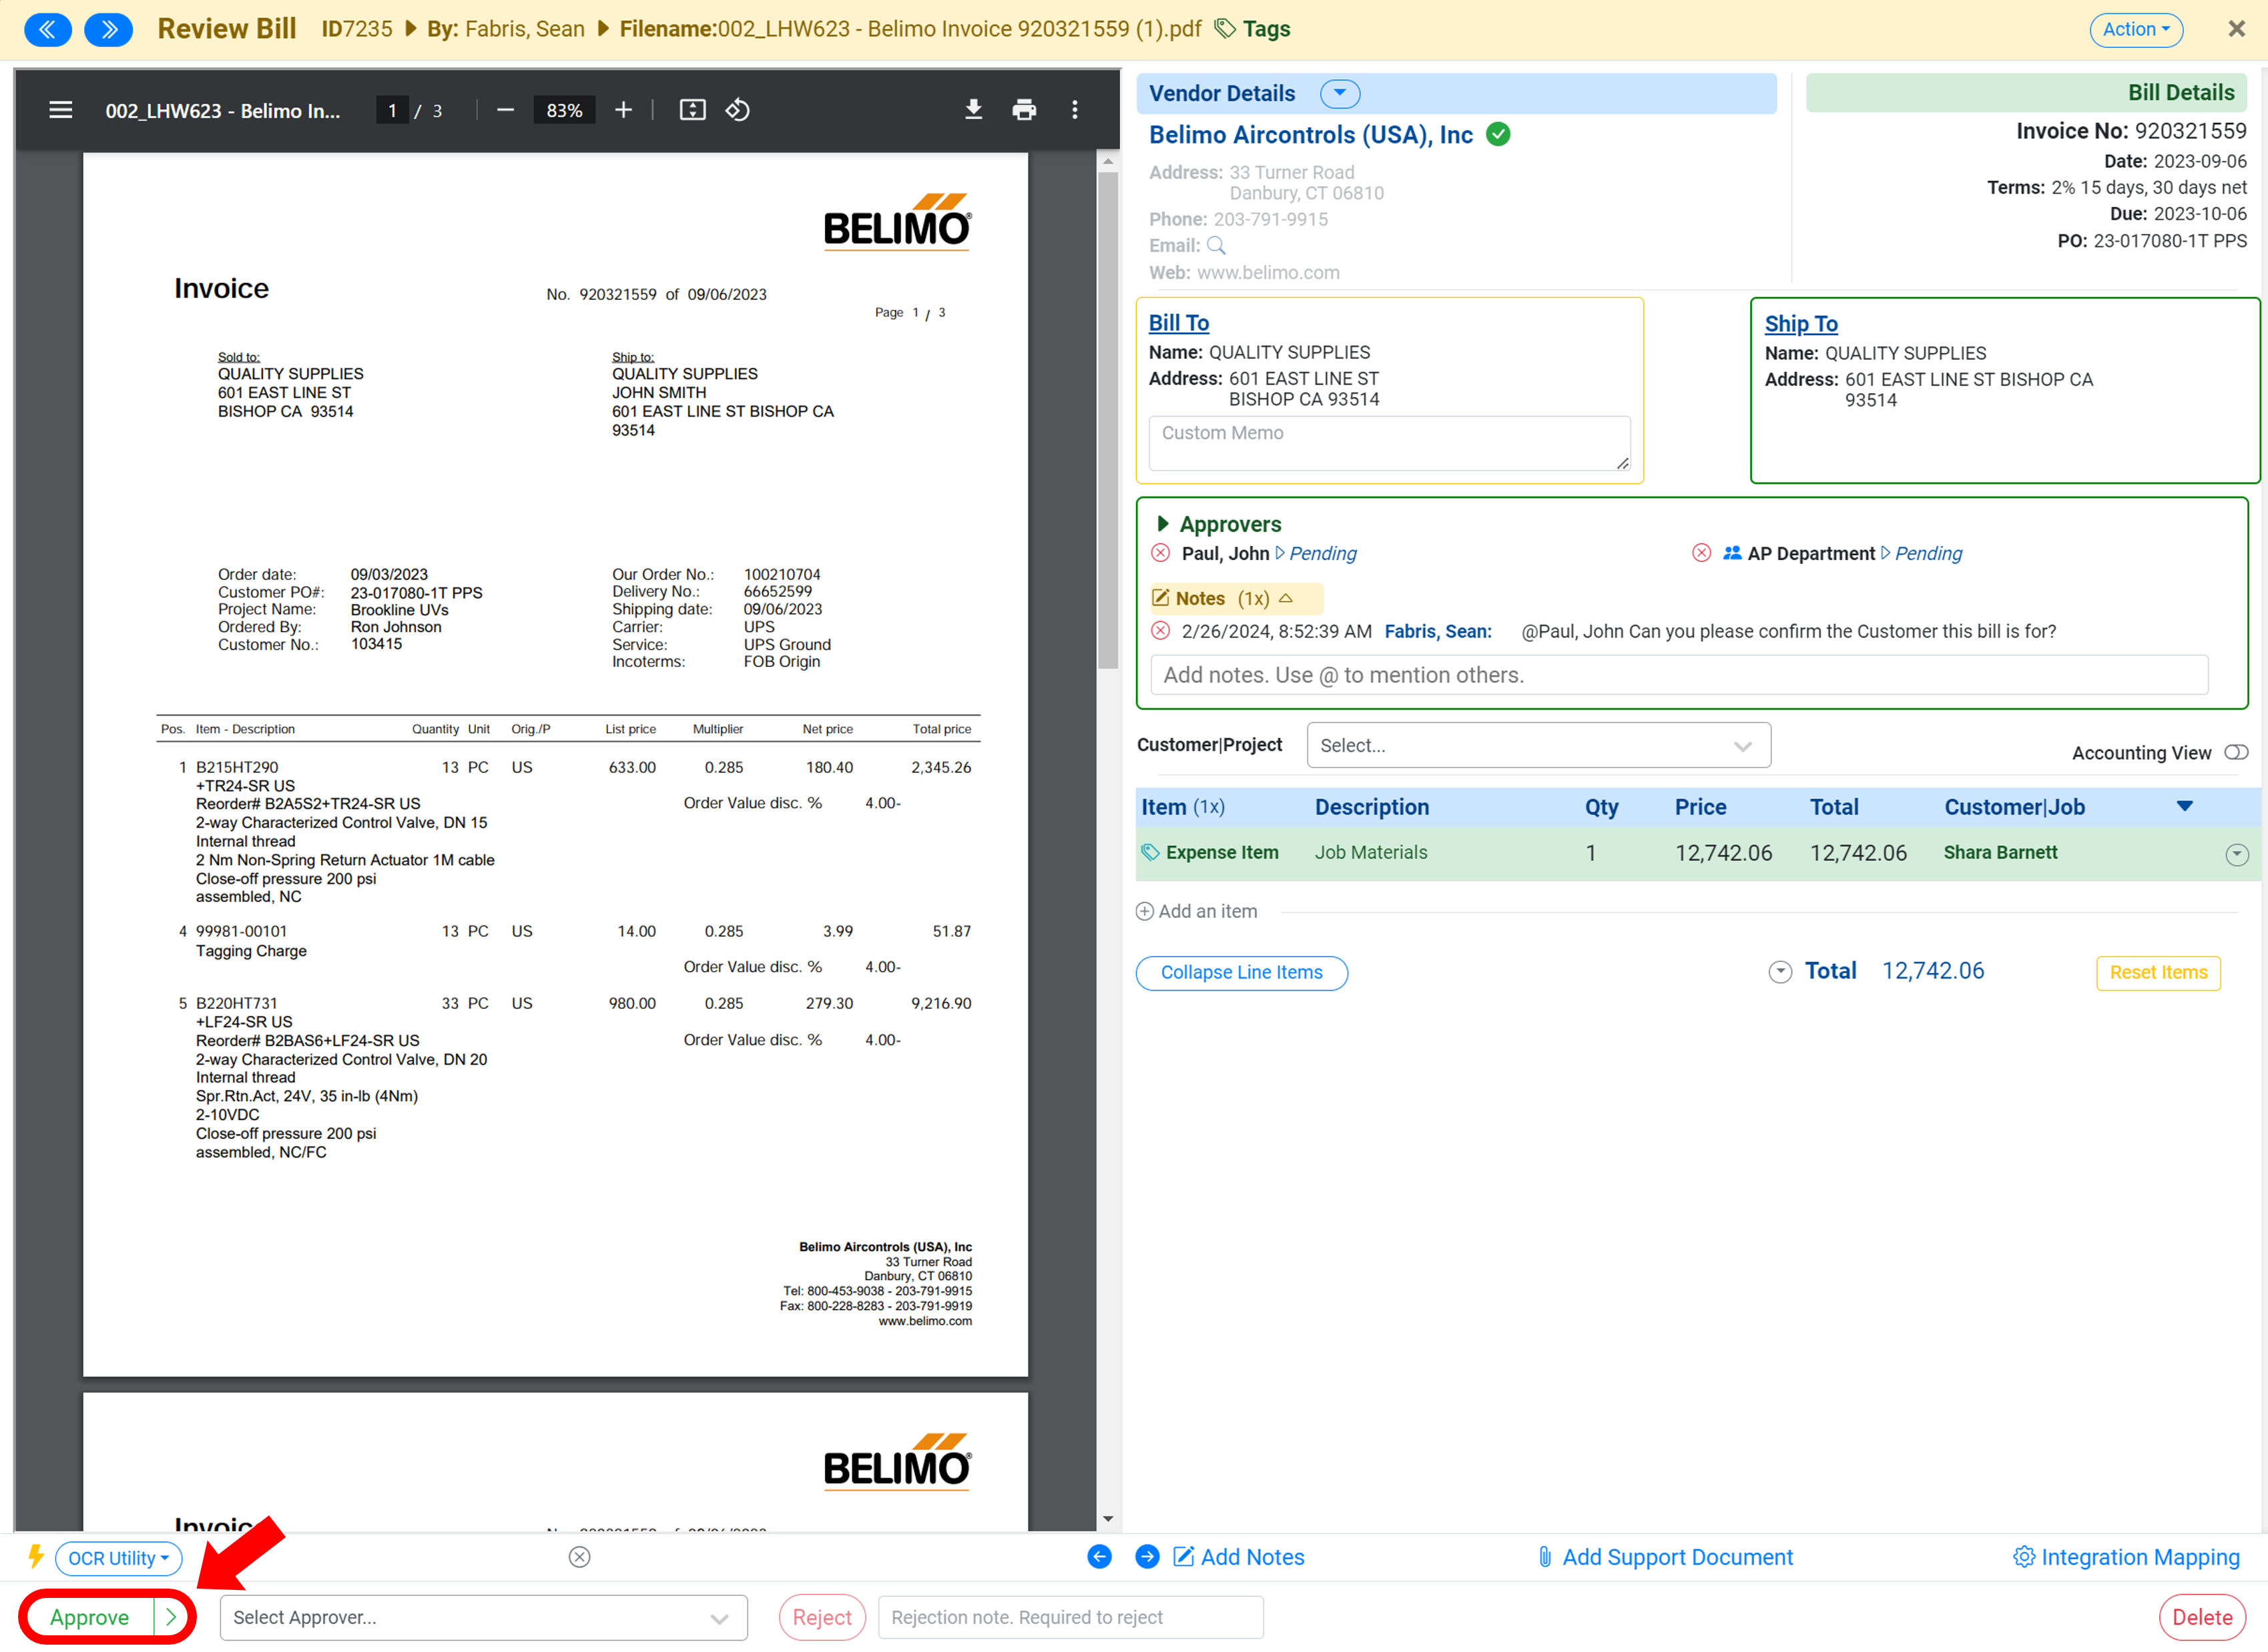2268x1652 pixels.
Task: Select the Reject menu item
Action: [819, 1617]
